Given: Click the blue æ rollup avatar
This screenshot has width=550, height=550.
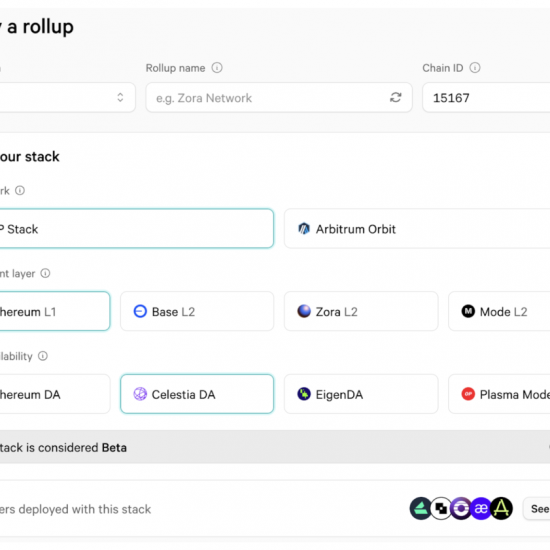Looking at the screenshot, I should 481,508.
